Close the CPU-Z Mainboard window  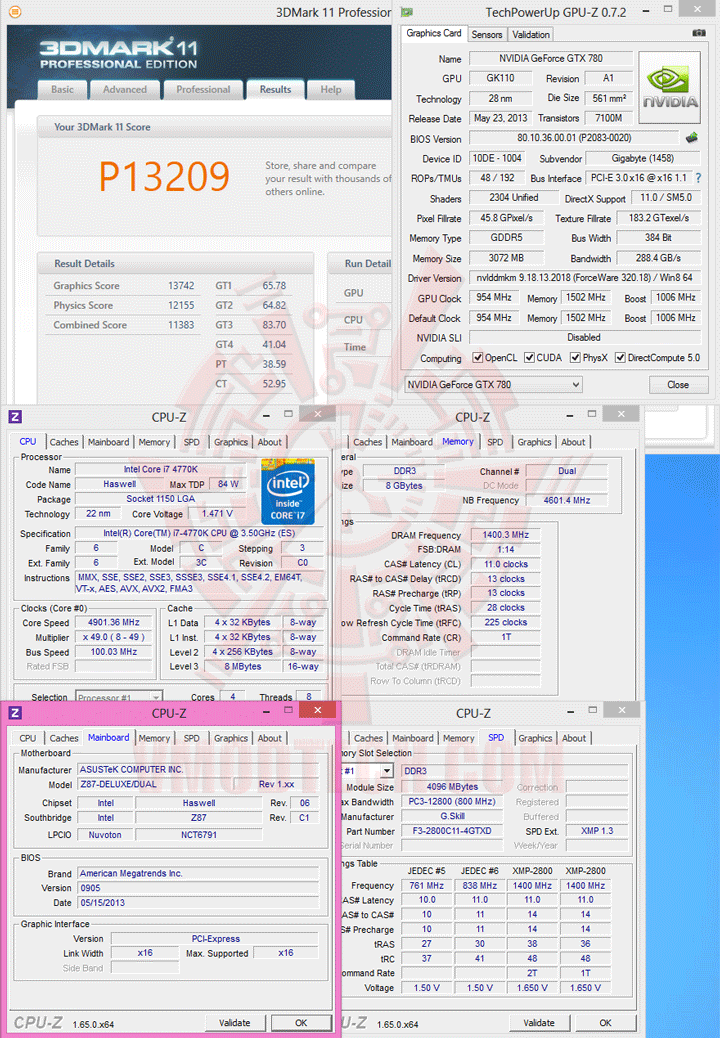pos(318,710)
